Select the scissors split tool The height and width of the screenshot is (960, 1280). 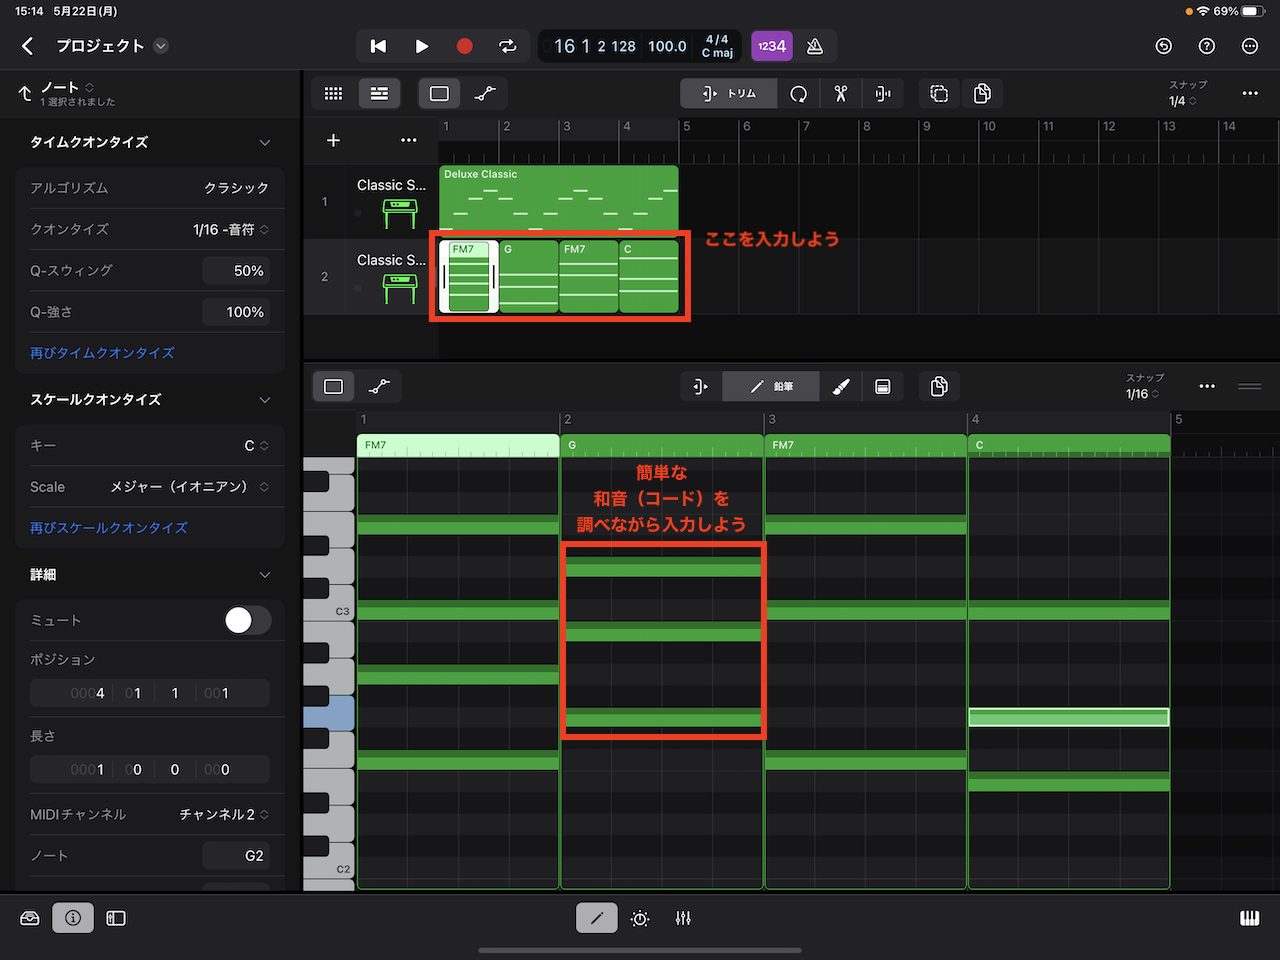tap(840, 93)
